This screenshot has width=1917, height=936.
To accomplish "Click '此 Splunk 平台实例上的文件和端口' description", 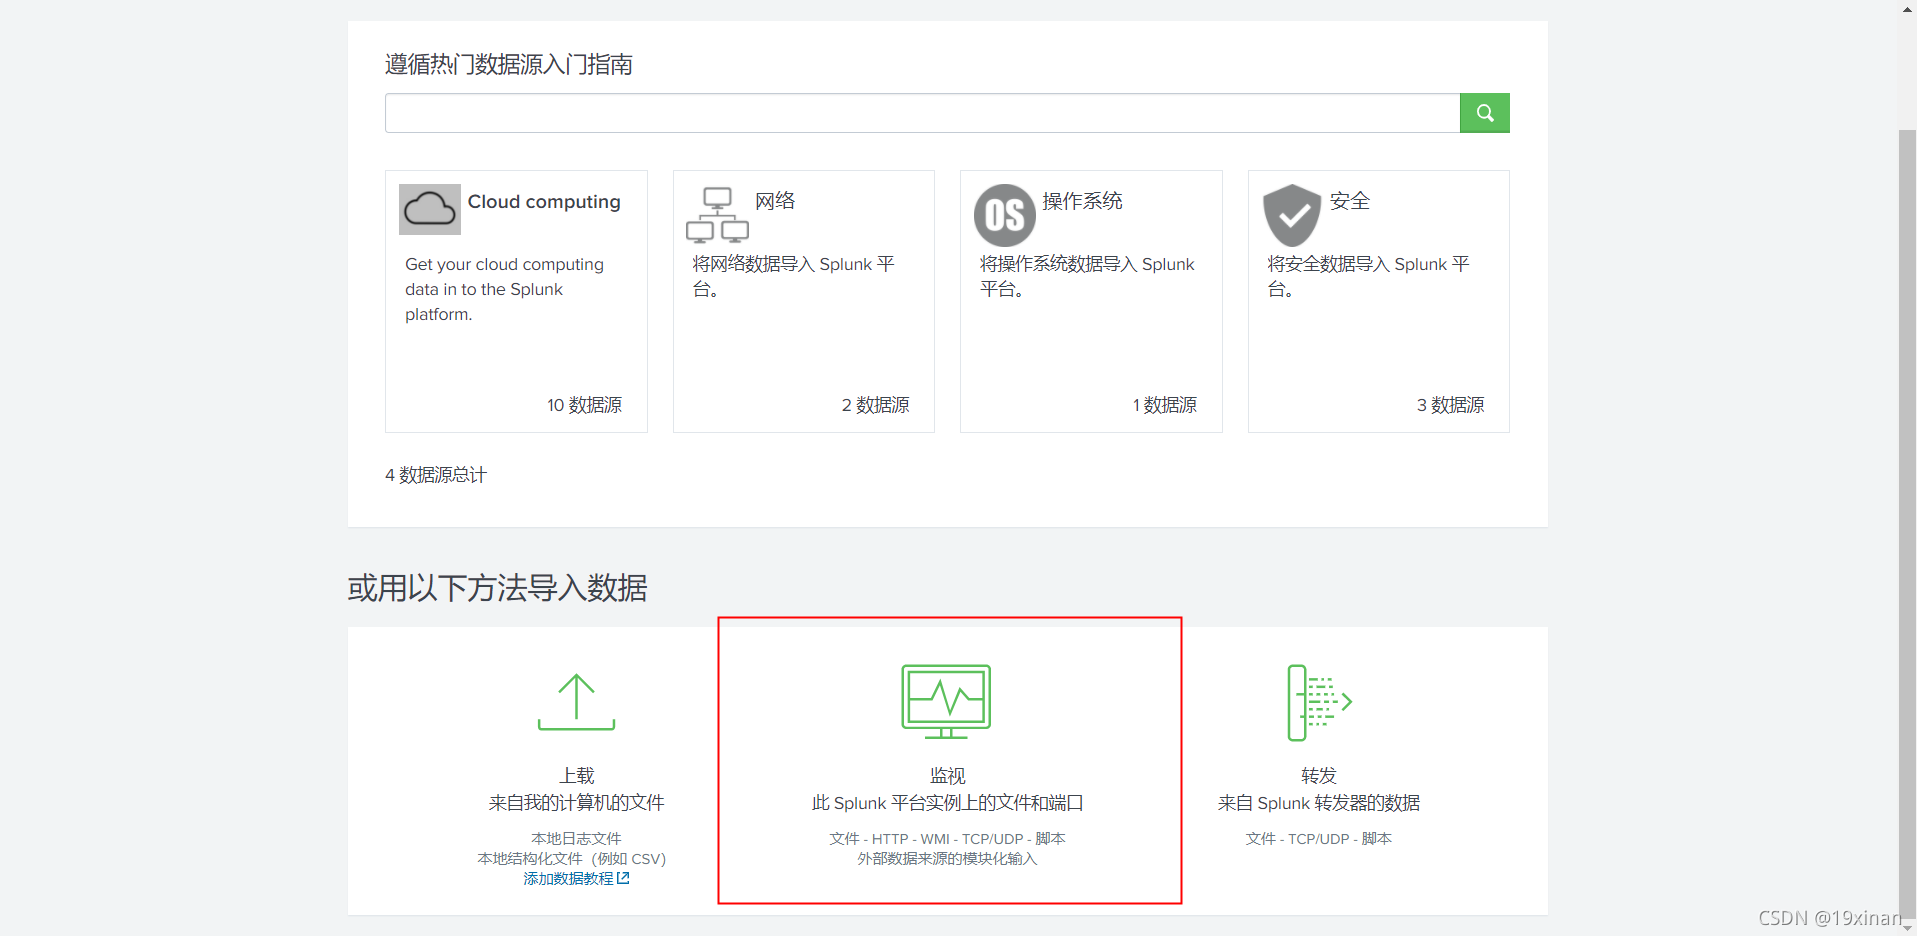I will tap(947, 803).
